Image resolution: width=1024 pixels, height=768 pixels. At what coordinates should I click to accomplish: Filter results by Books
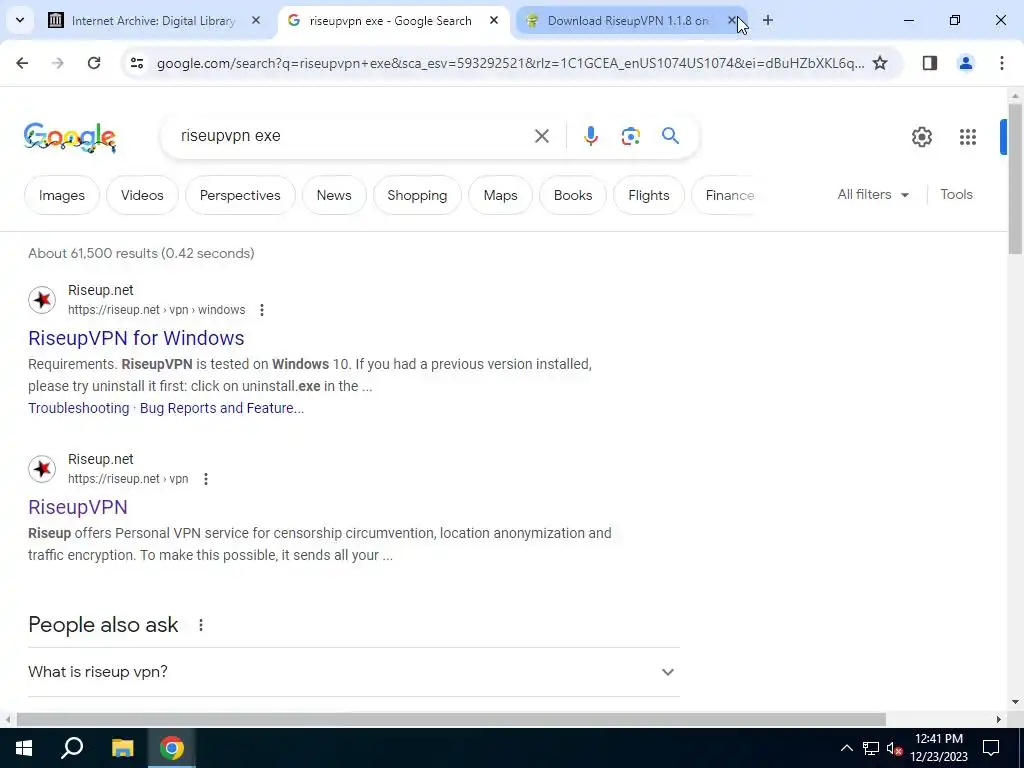[x=573, y=195]
